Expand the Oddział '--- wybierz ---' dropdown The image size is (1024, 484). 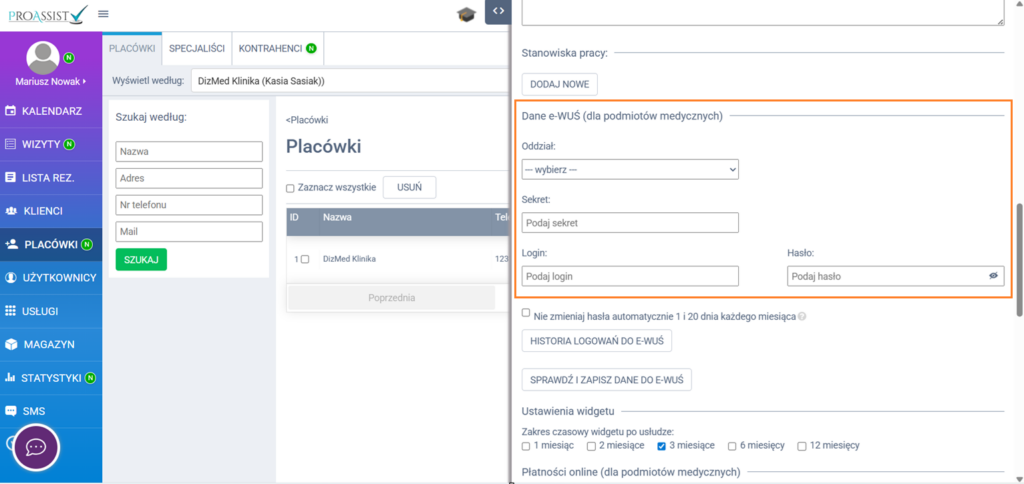(630, 170)
